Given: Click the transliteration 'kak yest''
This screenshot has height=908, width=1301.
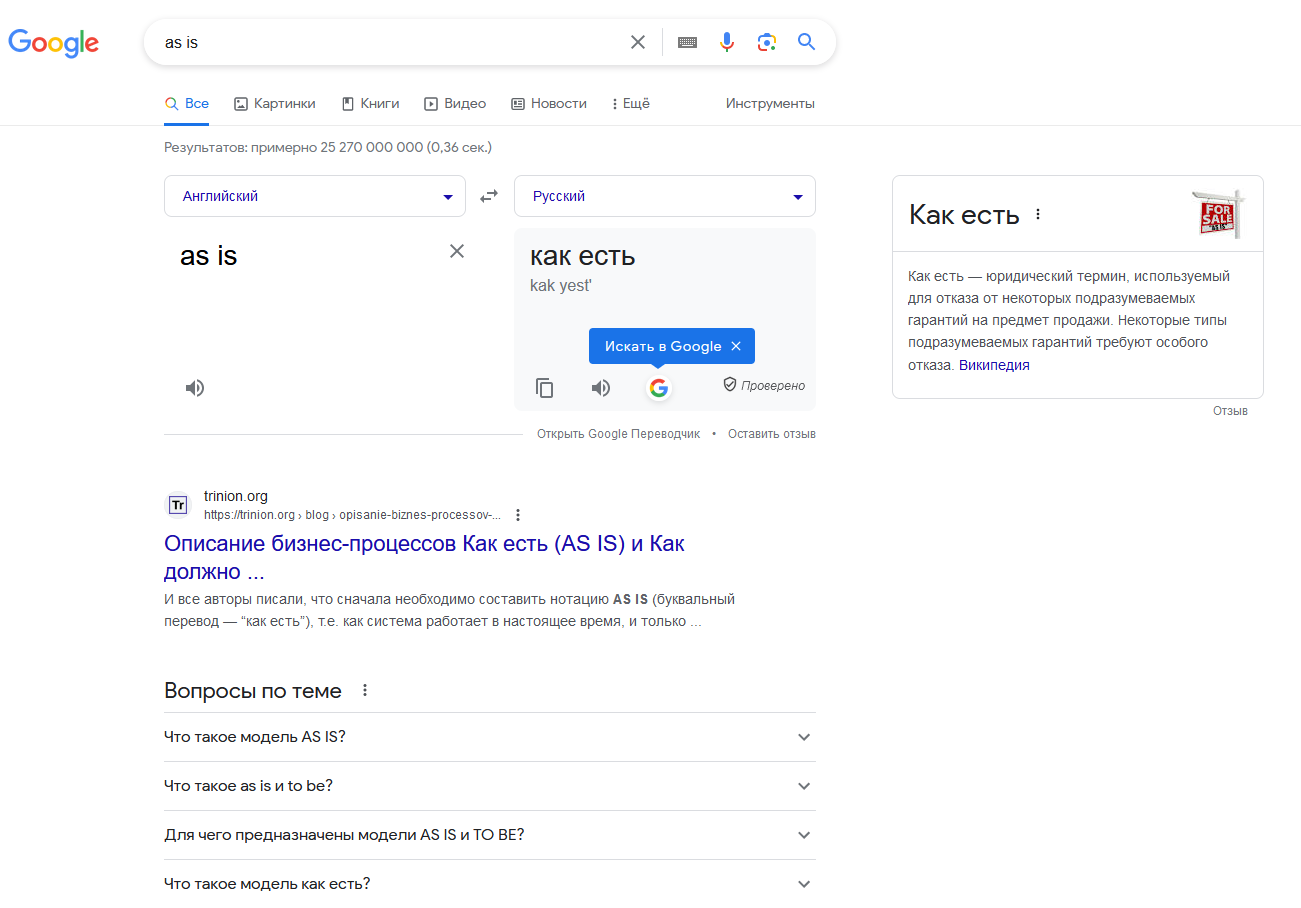Looking at the screenshot, I should coord(561,286).
